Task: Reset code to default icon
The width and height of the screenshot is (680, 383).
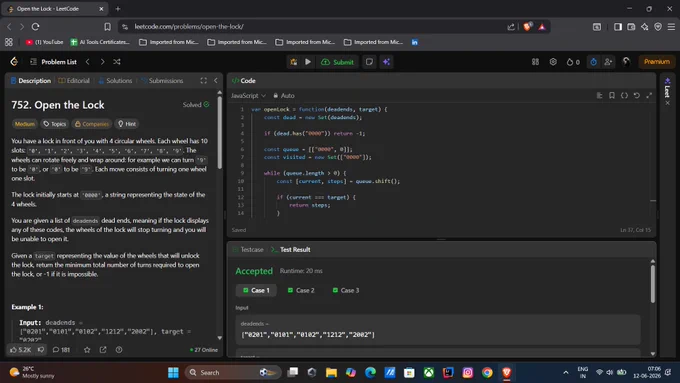Action: [637, 95]
